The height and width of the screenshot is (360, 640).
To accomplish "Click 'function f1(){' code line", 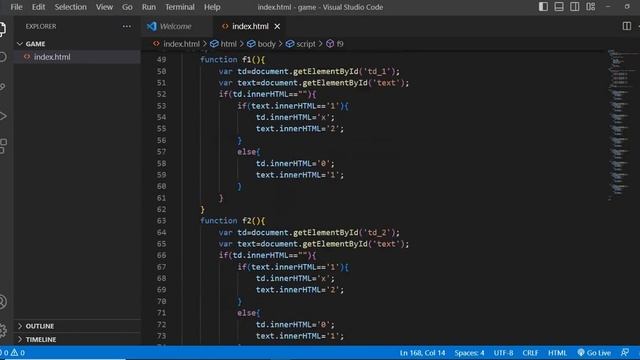I will click(x=233, y=60).
